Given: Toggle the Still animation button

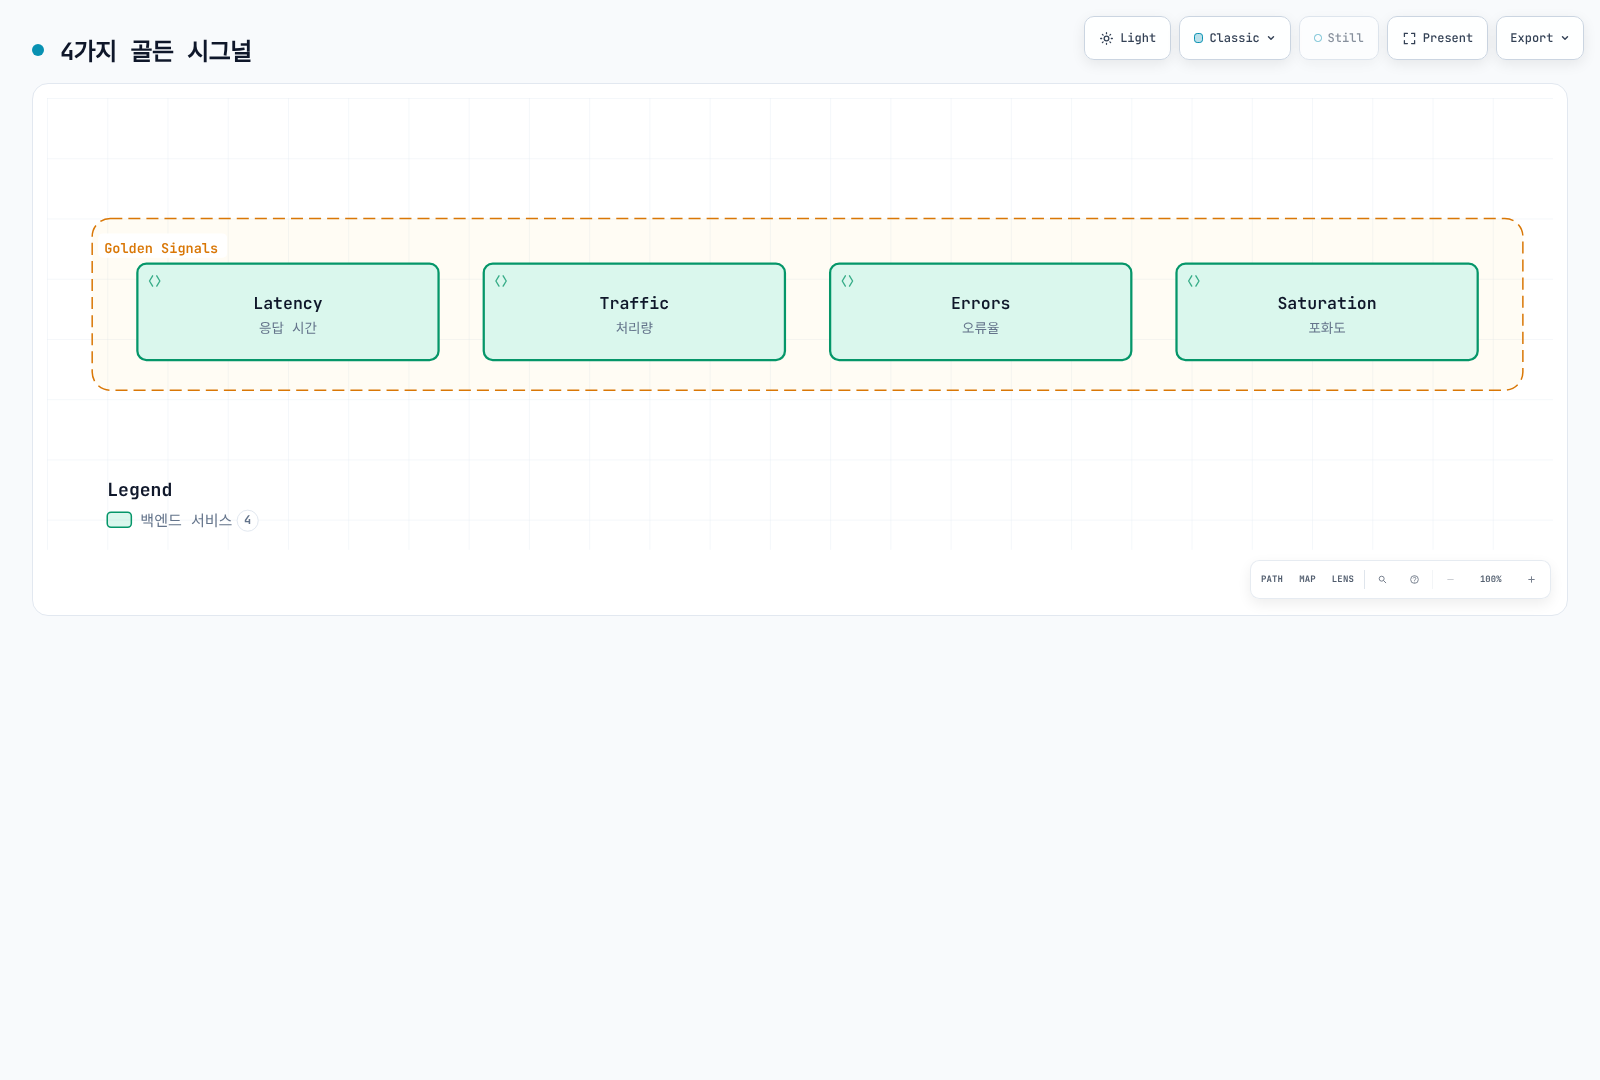Looking at the screenshot, I should pyautogui.click(x=1339, y=38).
